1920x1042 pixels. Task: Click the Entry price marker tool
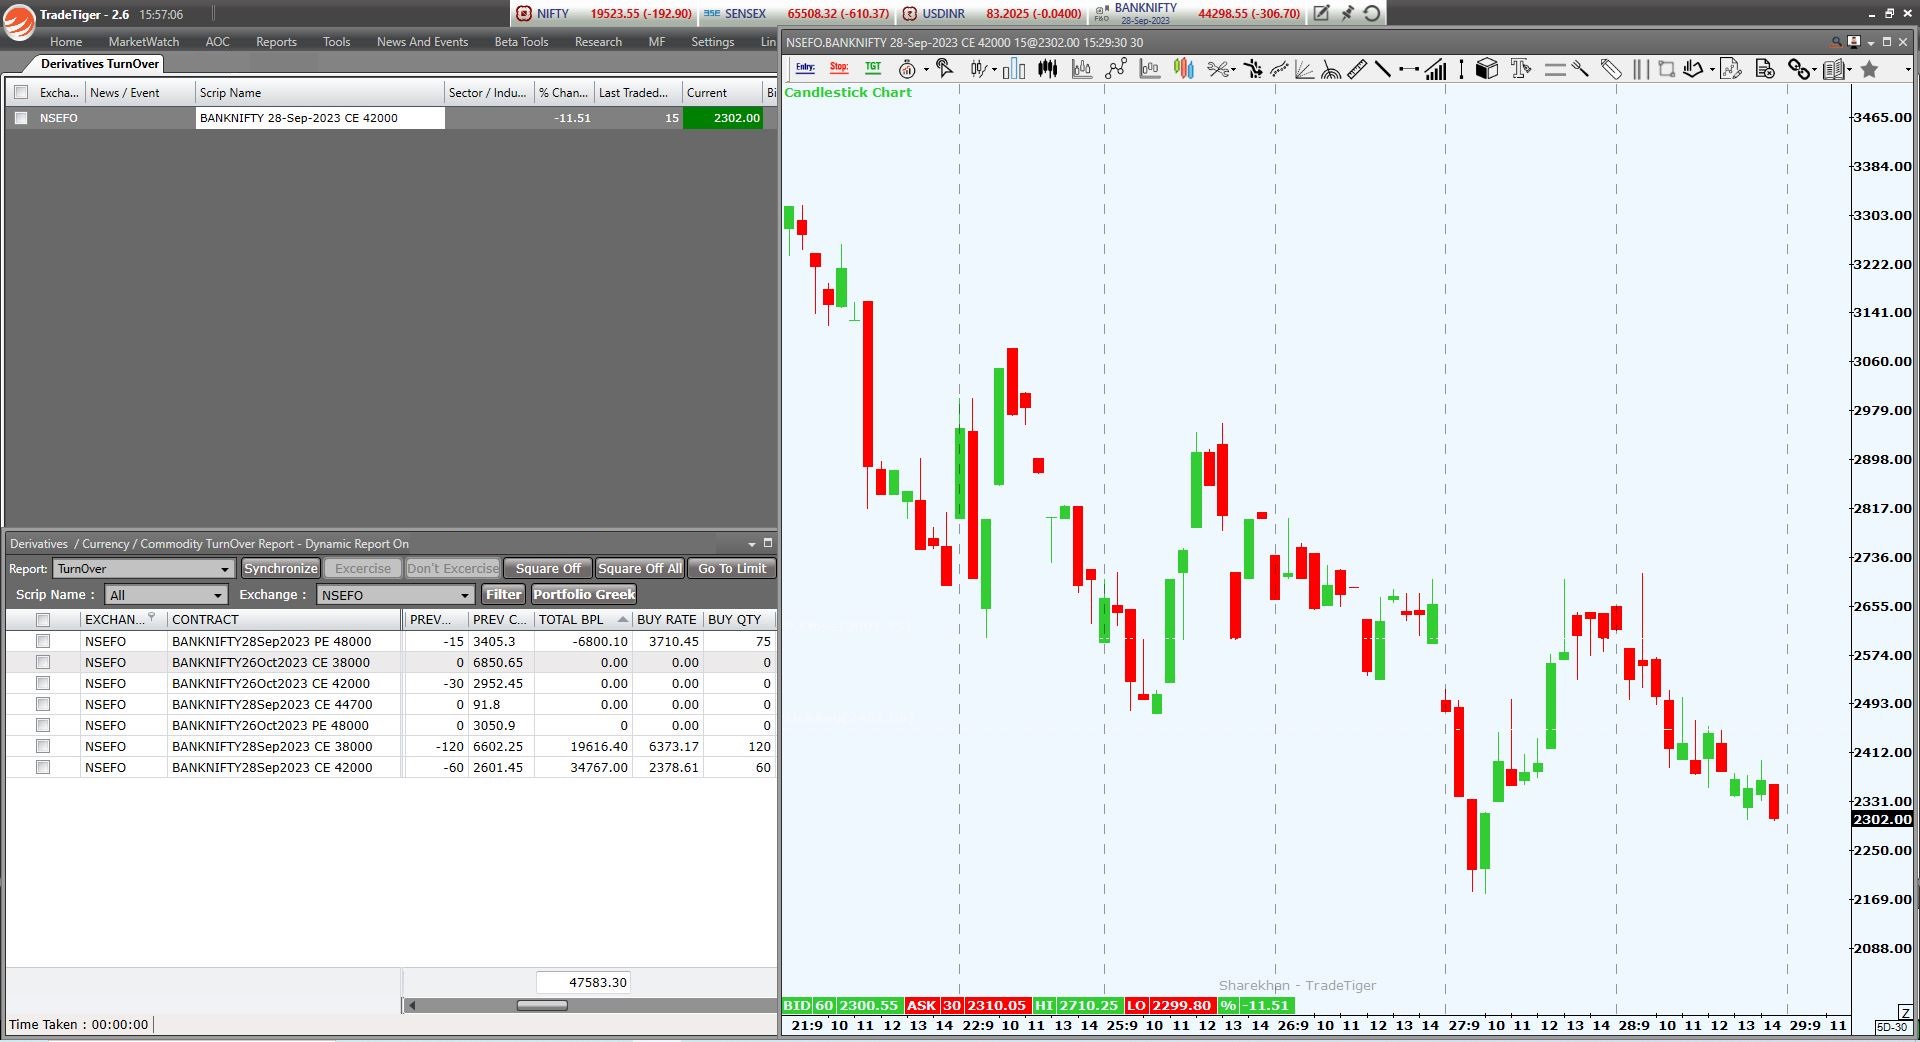point(805,68)
